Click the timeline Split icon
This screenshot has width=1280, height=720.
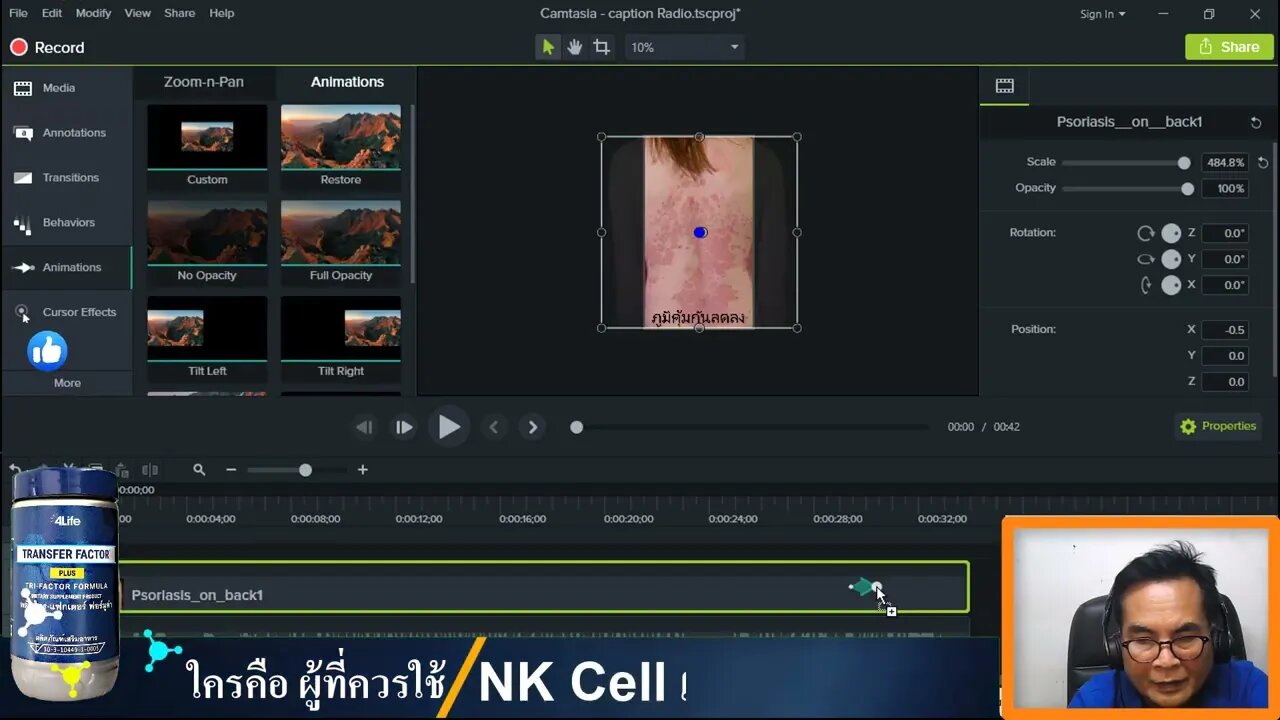pyautogui.click(x=150, y=470)
